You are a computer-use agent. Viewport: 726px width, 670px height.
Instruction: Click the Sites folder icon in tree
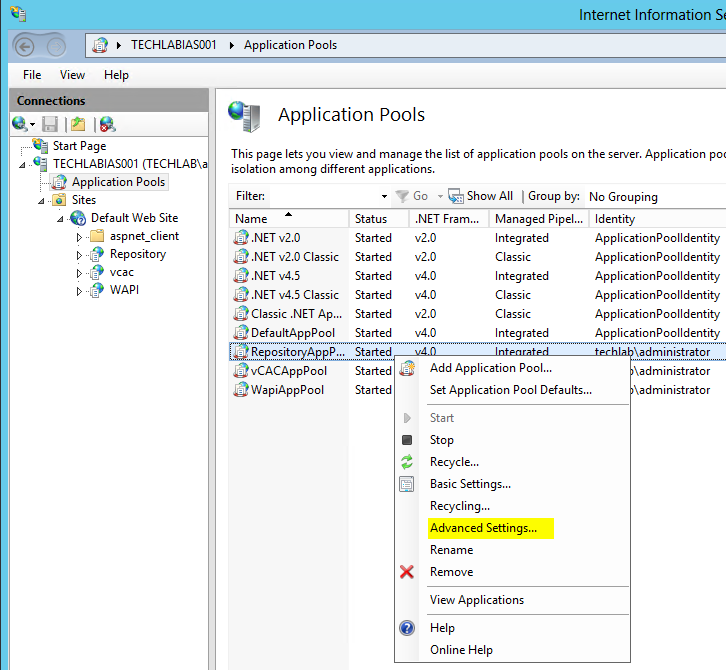pyautogui.click(x=59, y=200)
